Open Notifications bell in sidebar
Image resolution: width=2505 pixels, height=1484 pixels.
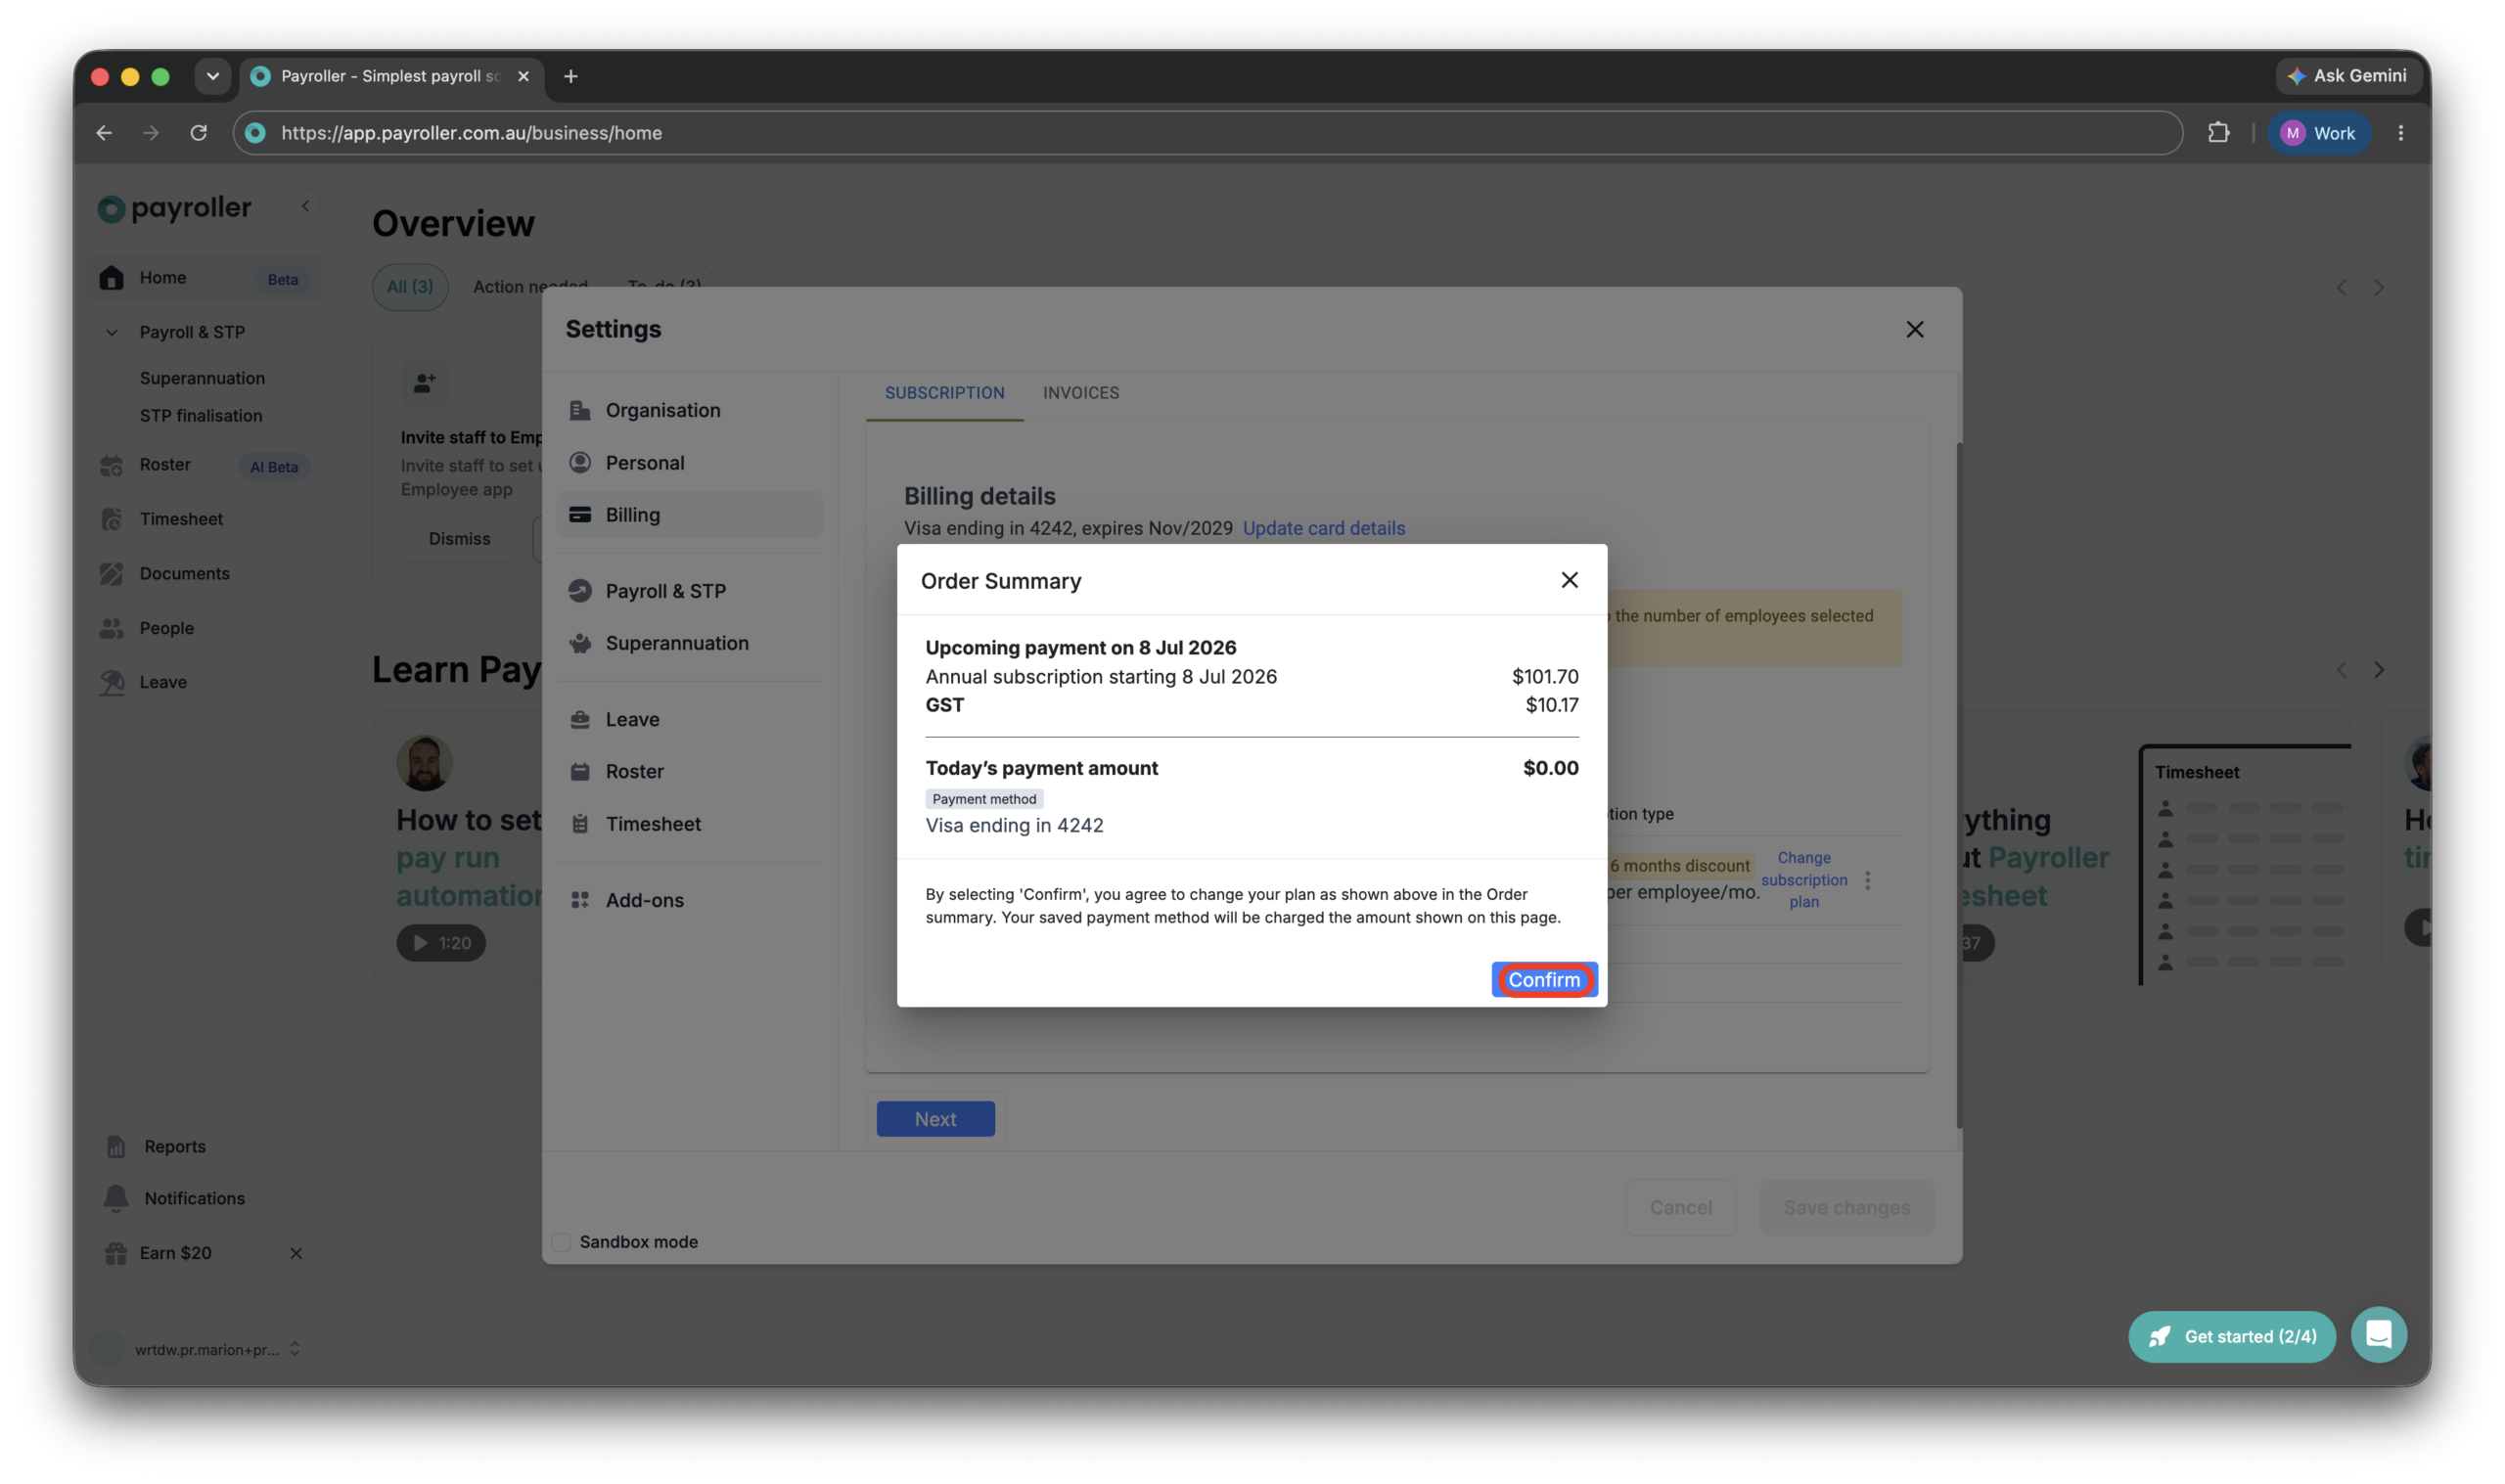[116, 1197]
